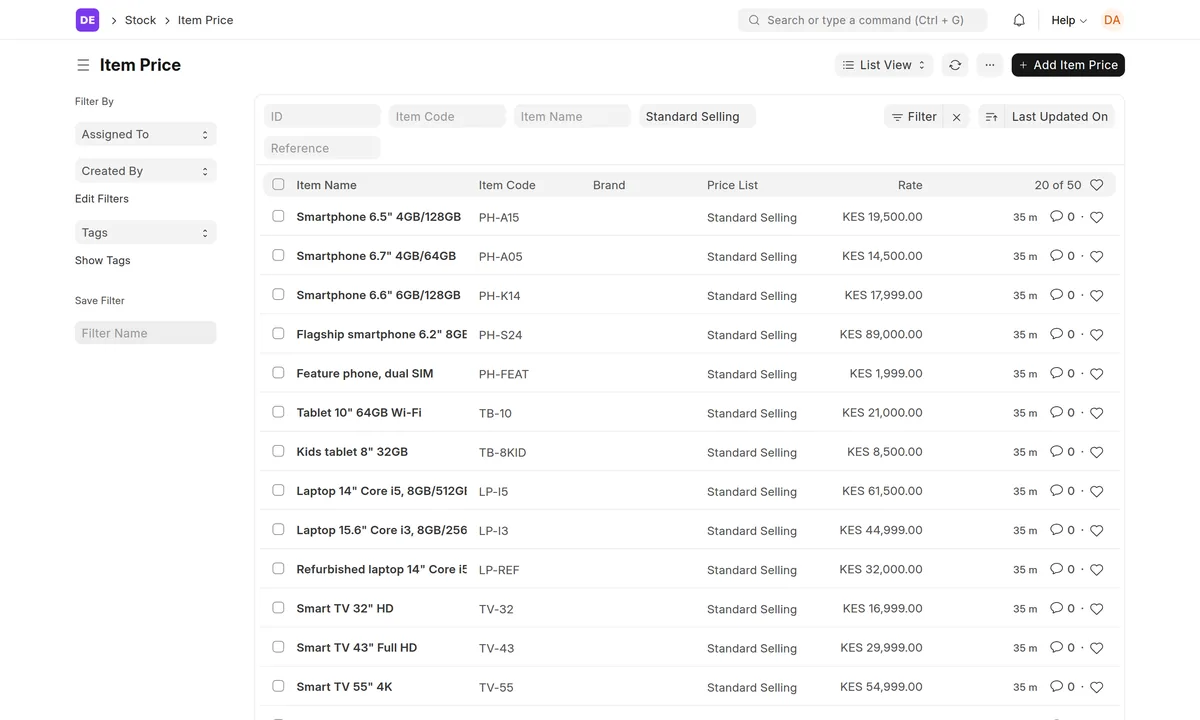Go to Stock breadcrumb

(140, 20)
